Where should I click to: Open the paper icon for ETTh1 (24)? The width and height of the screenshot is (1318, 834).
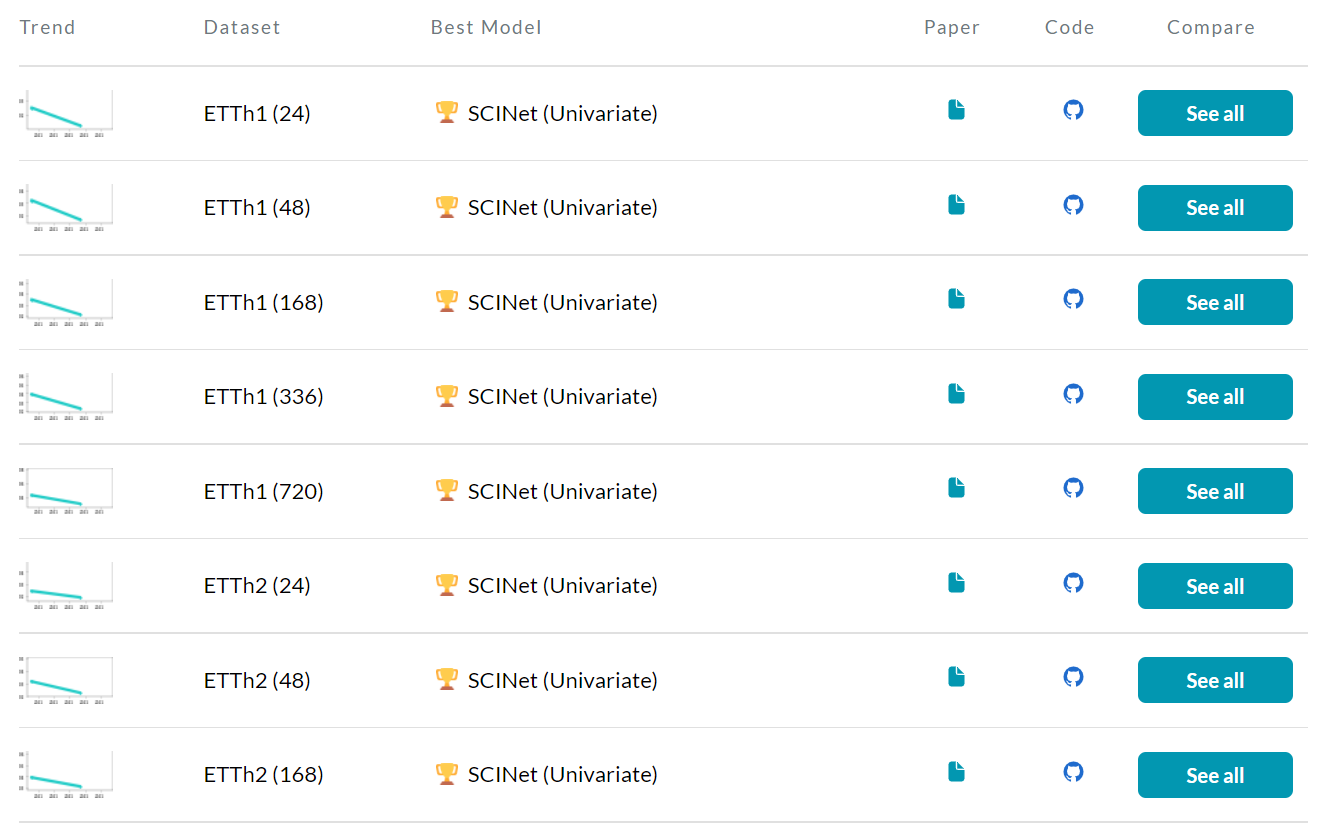(x=956, y=110)
